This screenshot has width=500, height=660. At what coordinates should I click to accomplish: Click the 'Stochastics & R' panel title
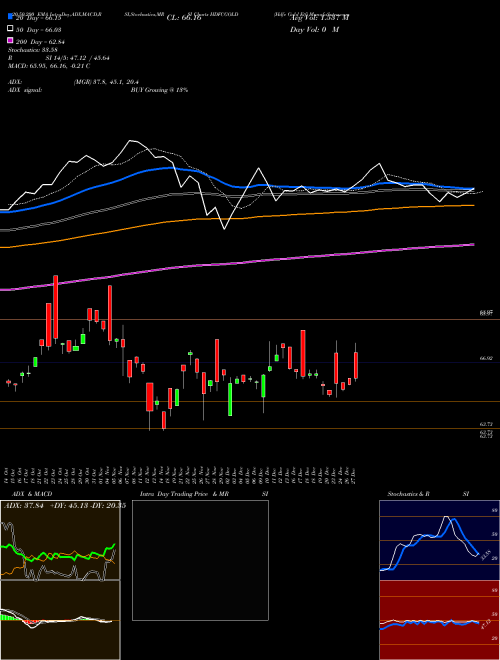tap(409, 494)
